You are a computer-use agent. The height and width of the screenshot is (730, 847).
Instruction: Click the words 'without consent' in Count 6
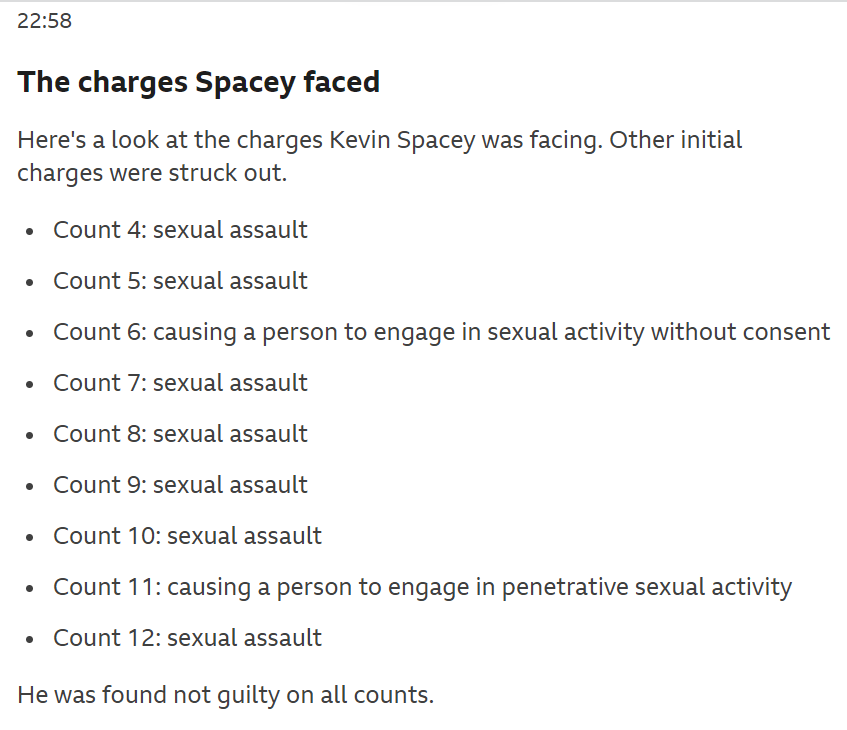click(x=741, y=332)
